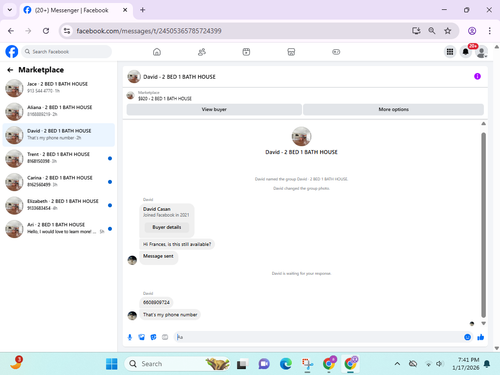Click the Search Facebook field
Viewport: 500px width, 375px height.
tap(67, 52)
